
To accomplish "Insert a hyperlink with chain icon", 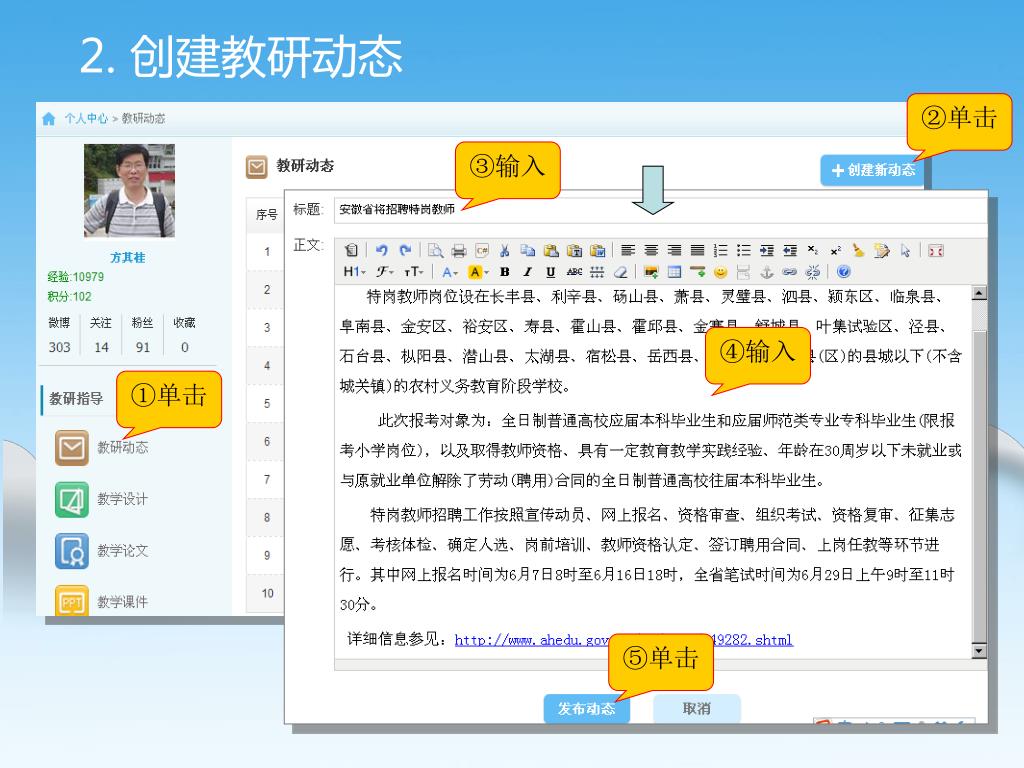I will (790, 272).
